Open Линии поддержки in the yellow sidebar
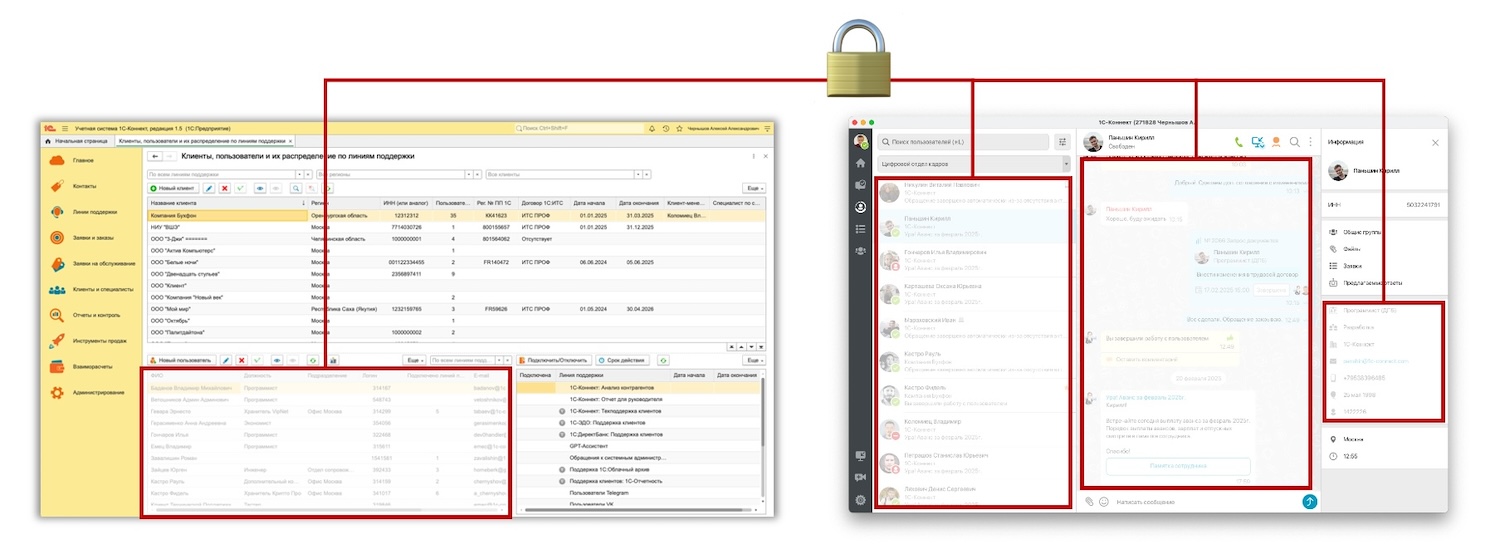Viewport: 1500px width, 559px height. 94,212
